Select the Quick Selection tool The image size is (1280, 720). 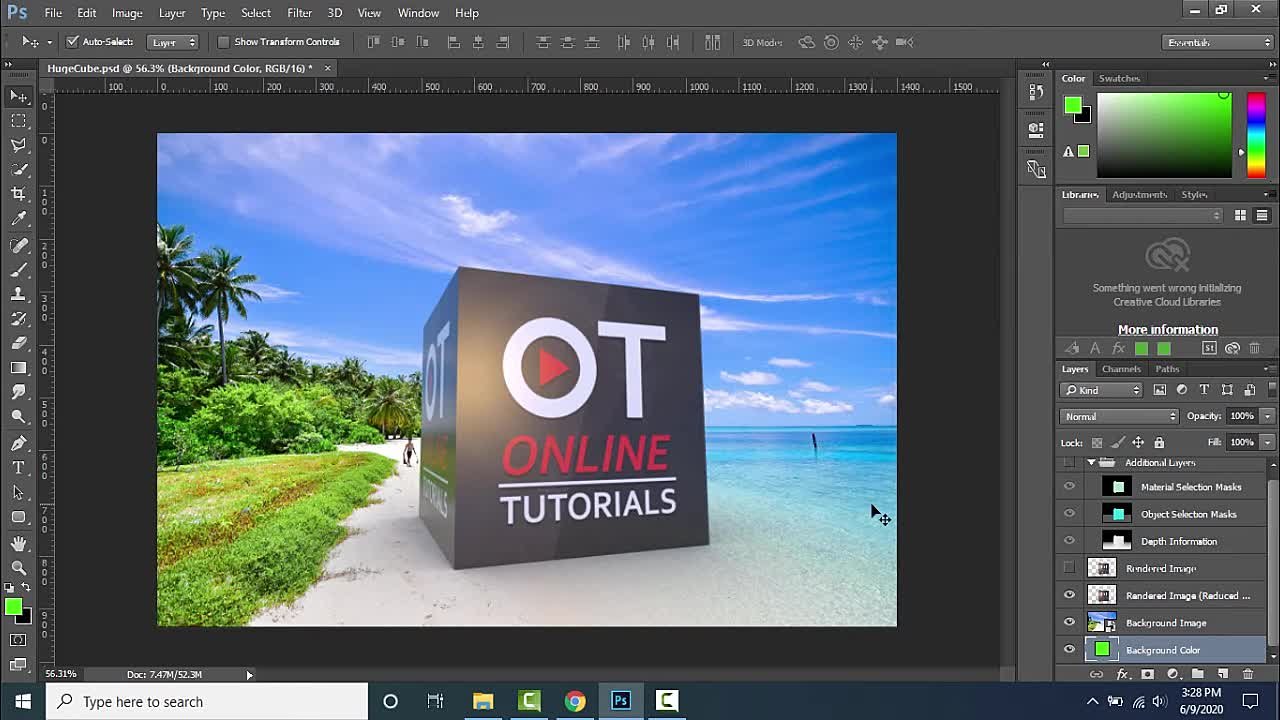pyautogui.click(x=19, y=170)
